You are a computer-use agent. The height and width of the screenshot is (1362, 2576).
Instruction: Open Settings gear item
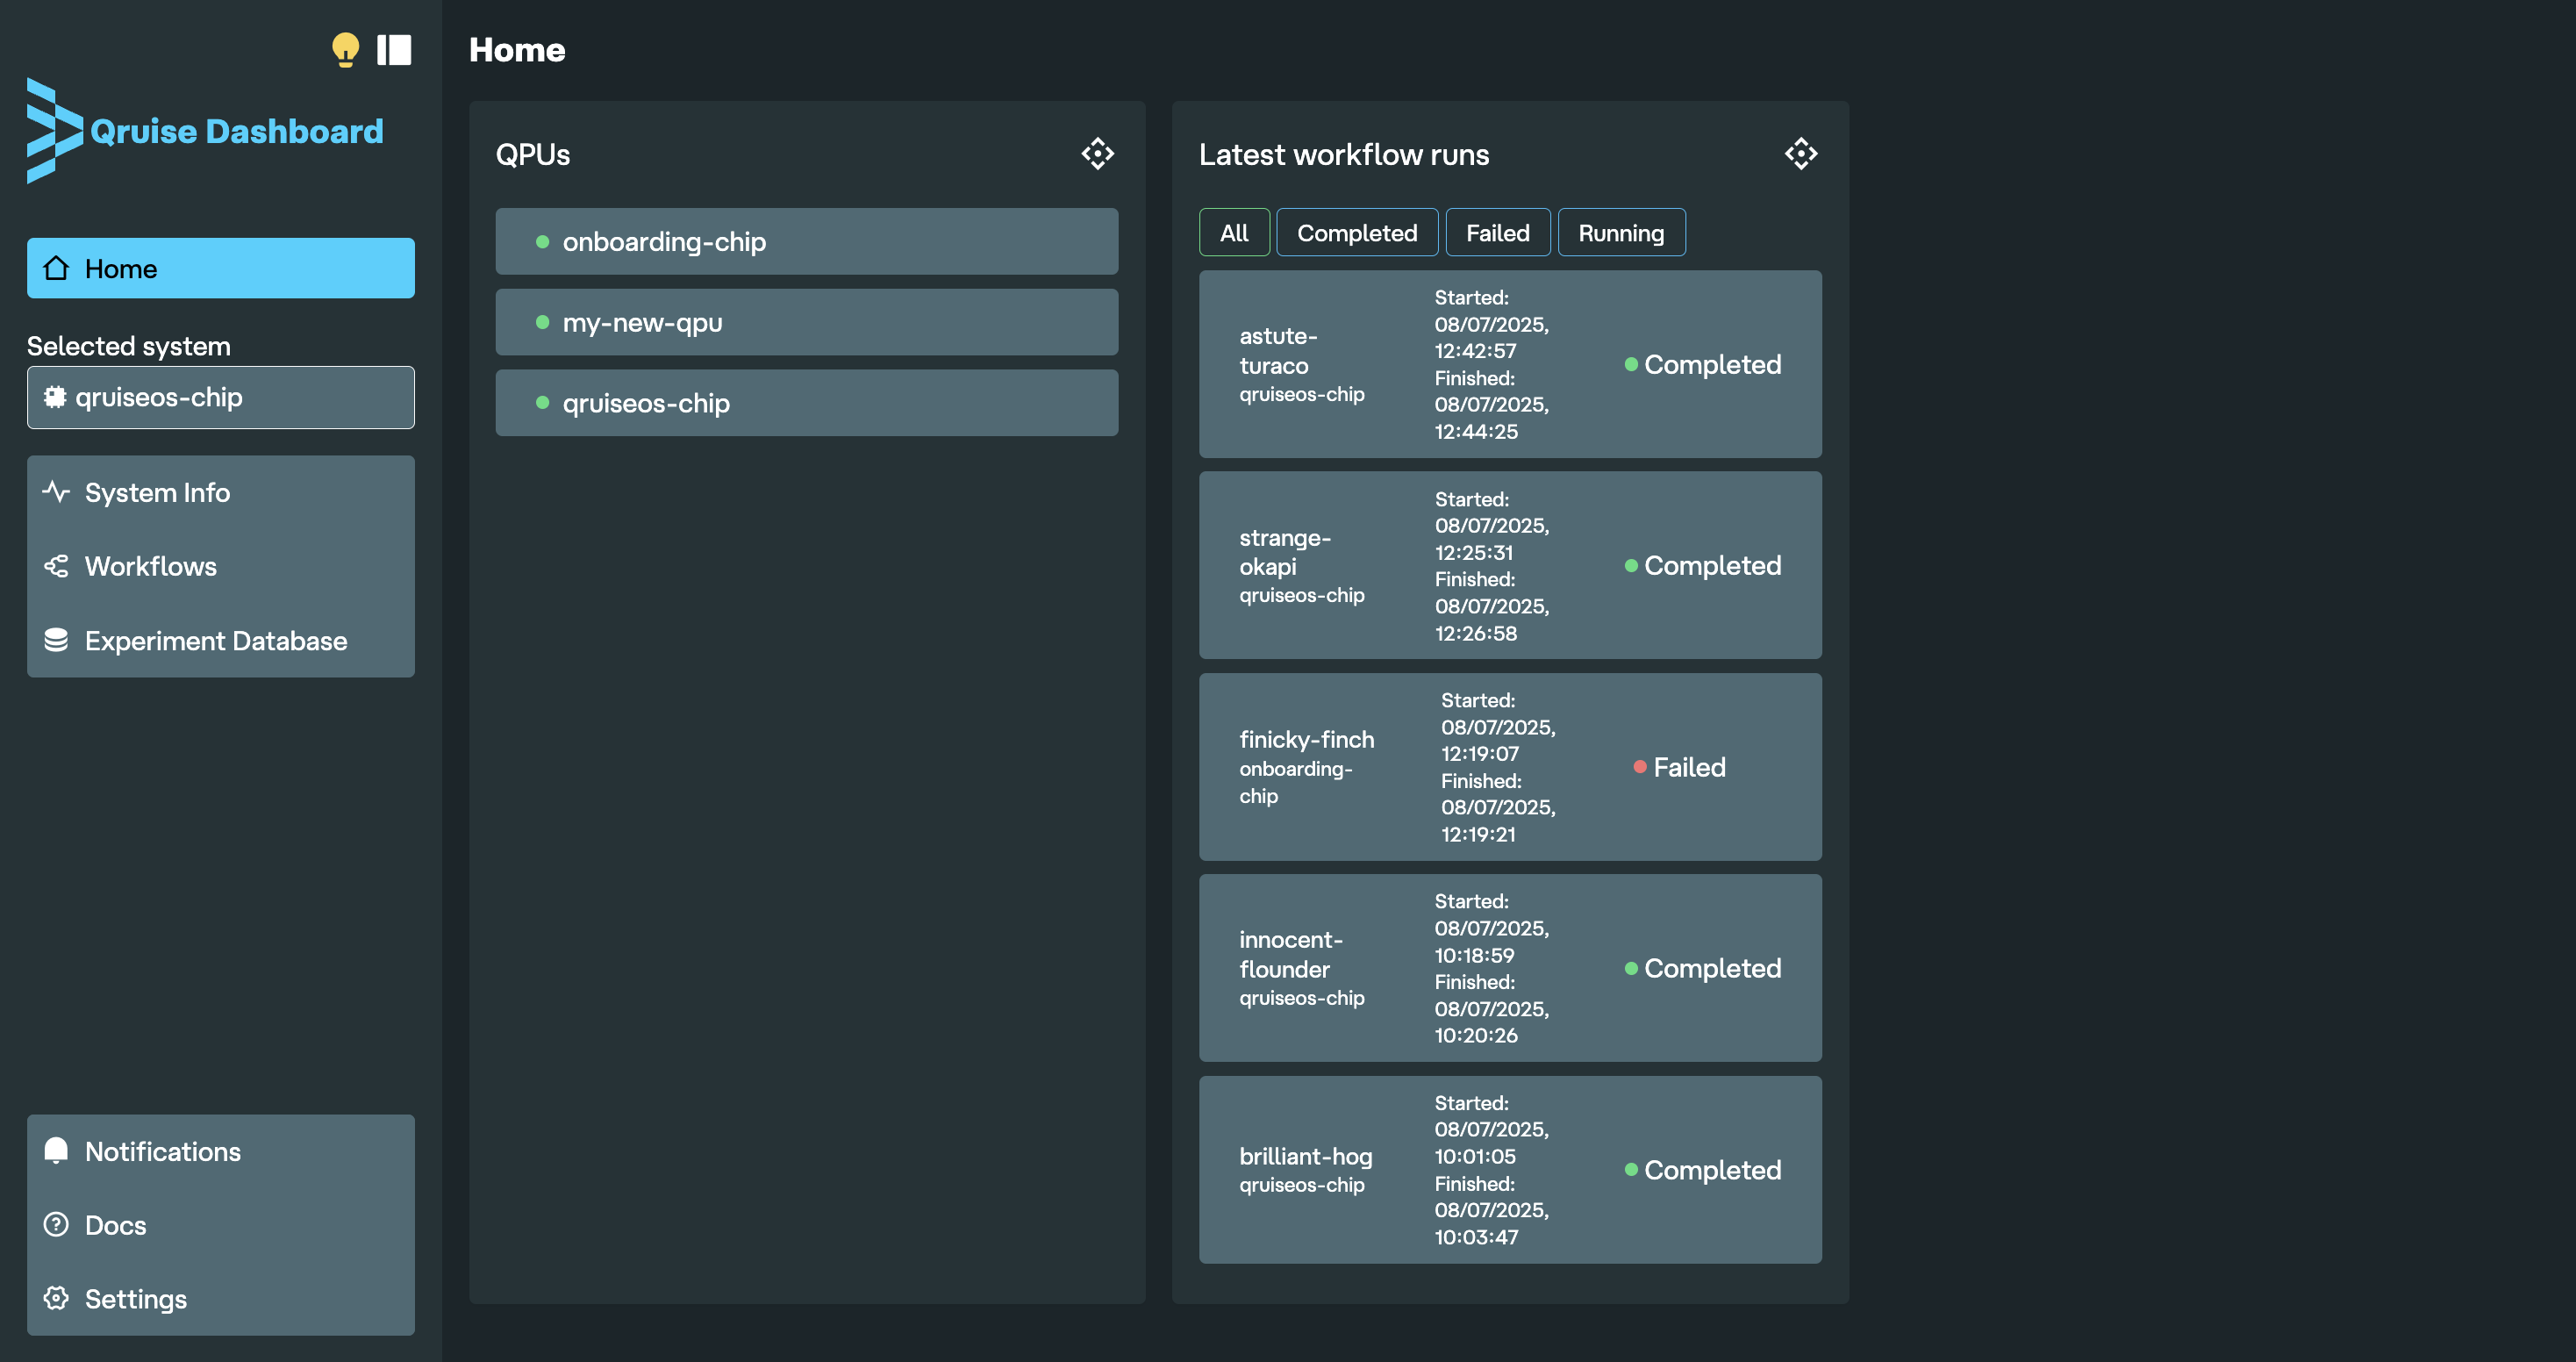[135, 1298]
